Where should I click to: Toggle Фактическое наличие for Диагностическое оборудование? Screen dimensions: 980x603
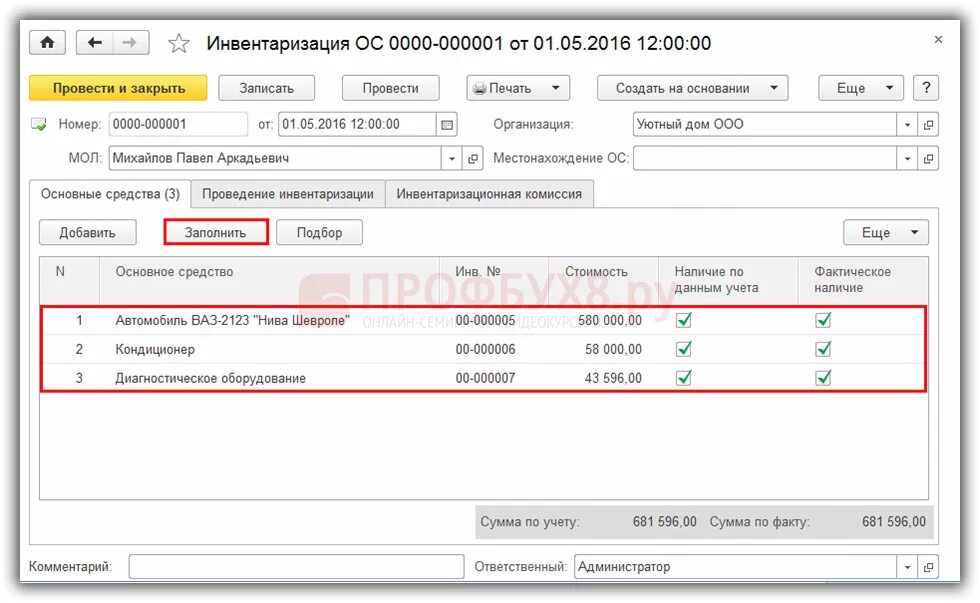pos(823,377)
